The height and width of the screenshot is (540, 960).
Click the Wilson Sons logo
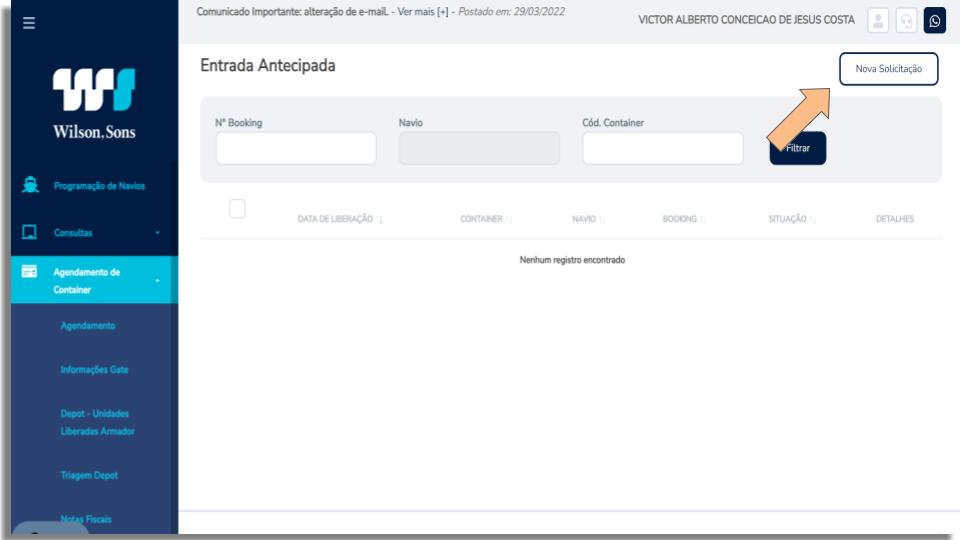click(x=94, y=103)
